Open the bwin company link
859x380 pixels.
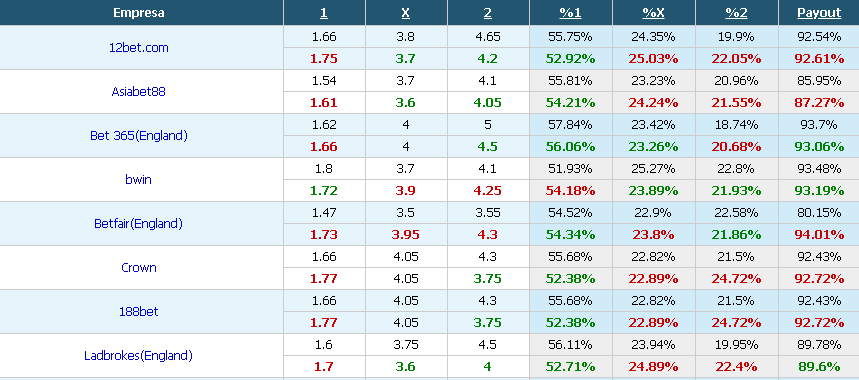click(x=139, y=180)
